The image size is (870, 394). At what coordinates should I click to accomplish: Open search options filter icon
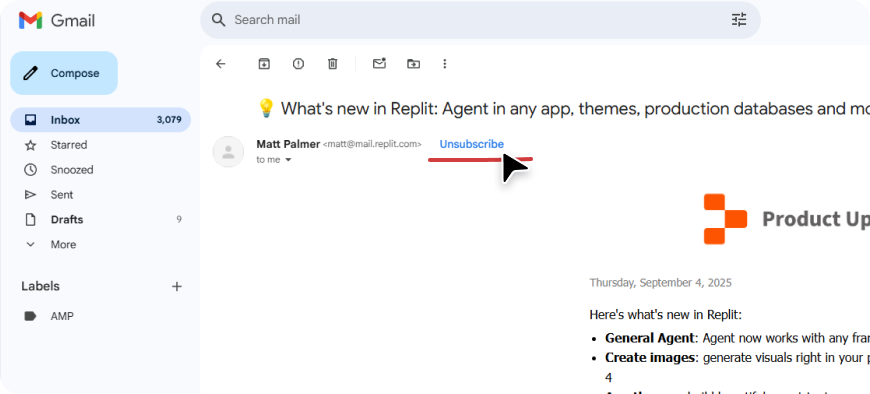click(739, 20)
